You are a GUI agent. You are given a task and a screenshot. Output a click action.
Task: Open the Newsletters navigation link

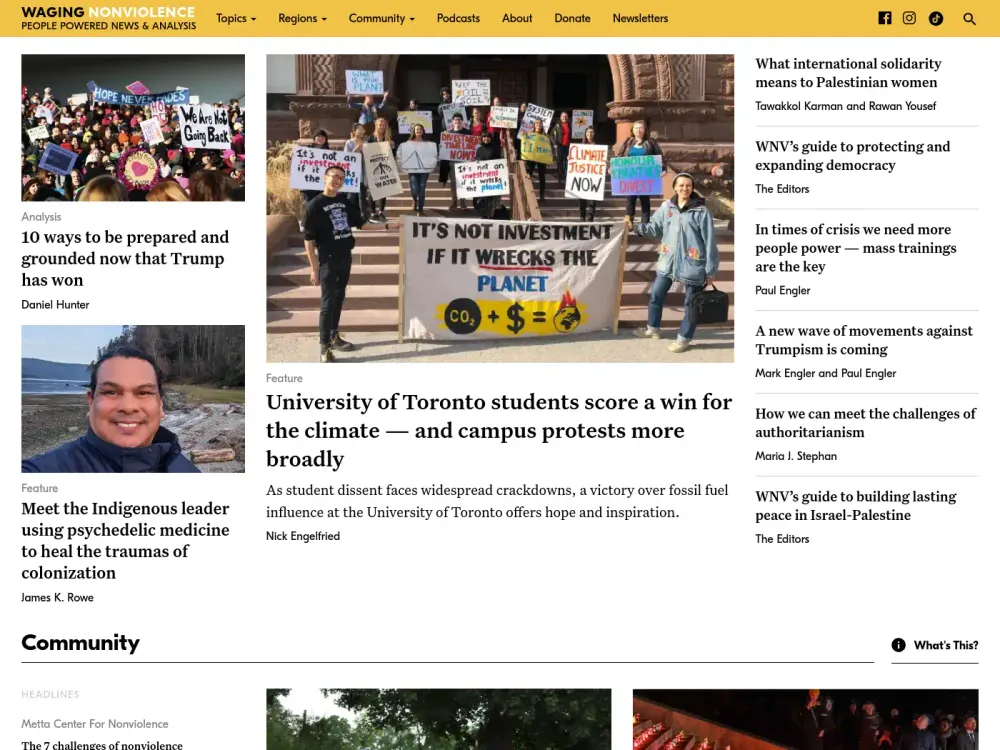point(640,18)
